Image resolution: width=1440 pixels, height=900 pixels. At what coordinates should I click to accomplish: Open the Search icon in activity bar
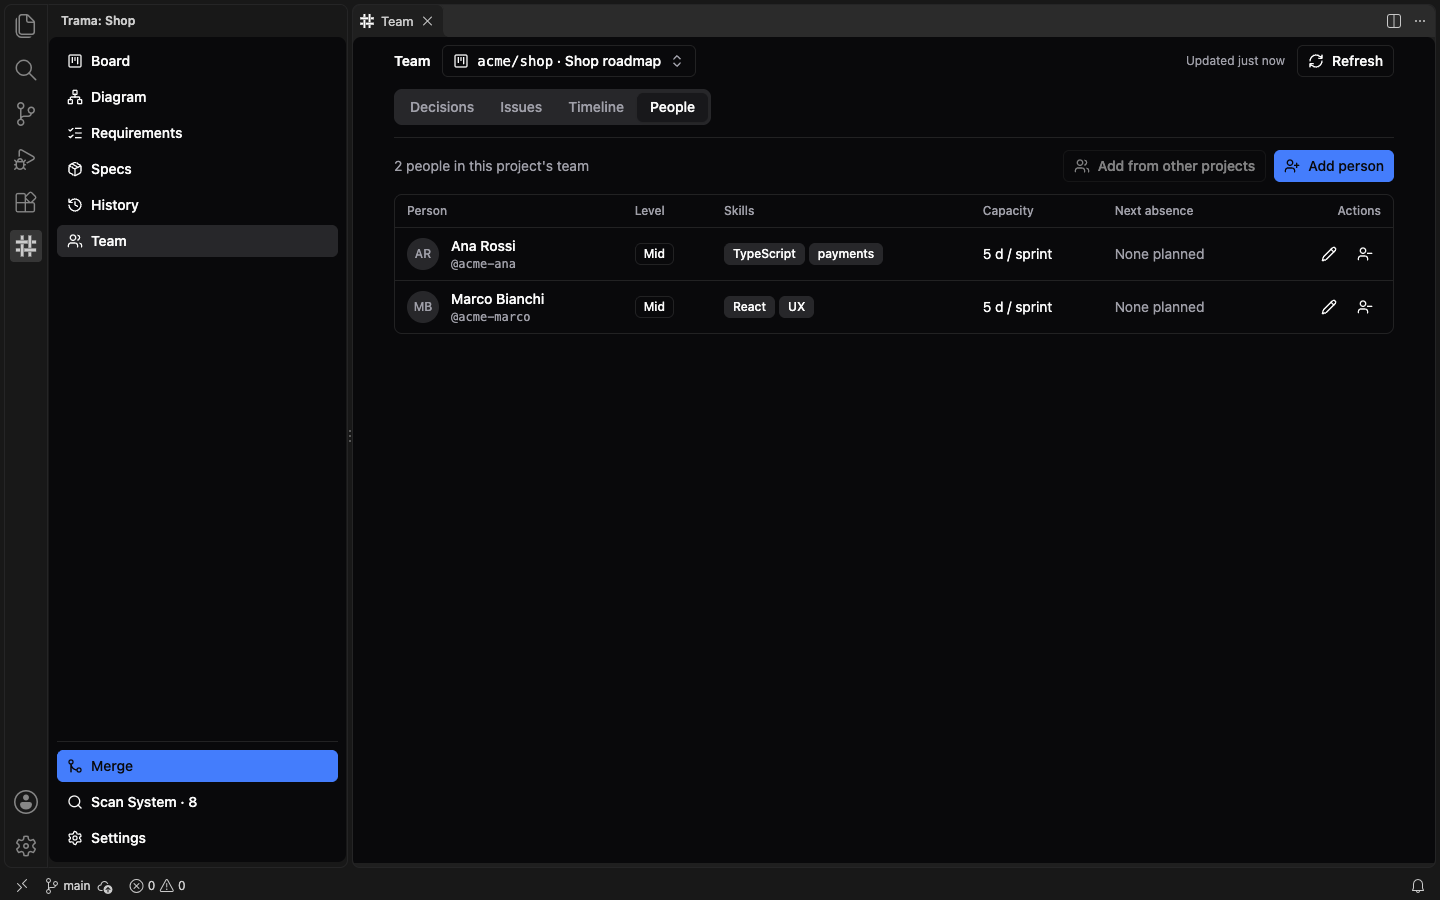tap(26, 69)
